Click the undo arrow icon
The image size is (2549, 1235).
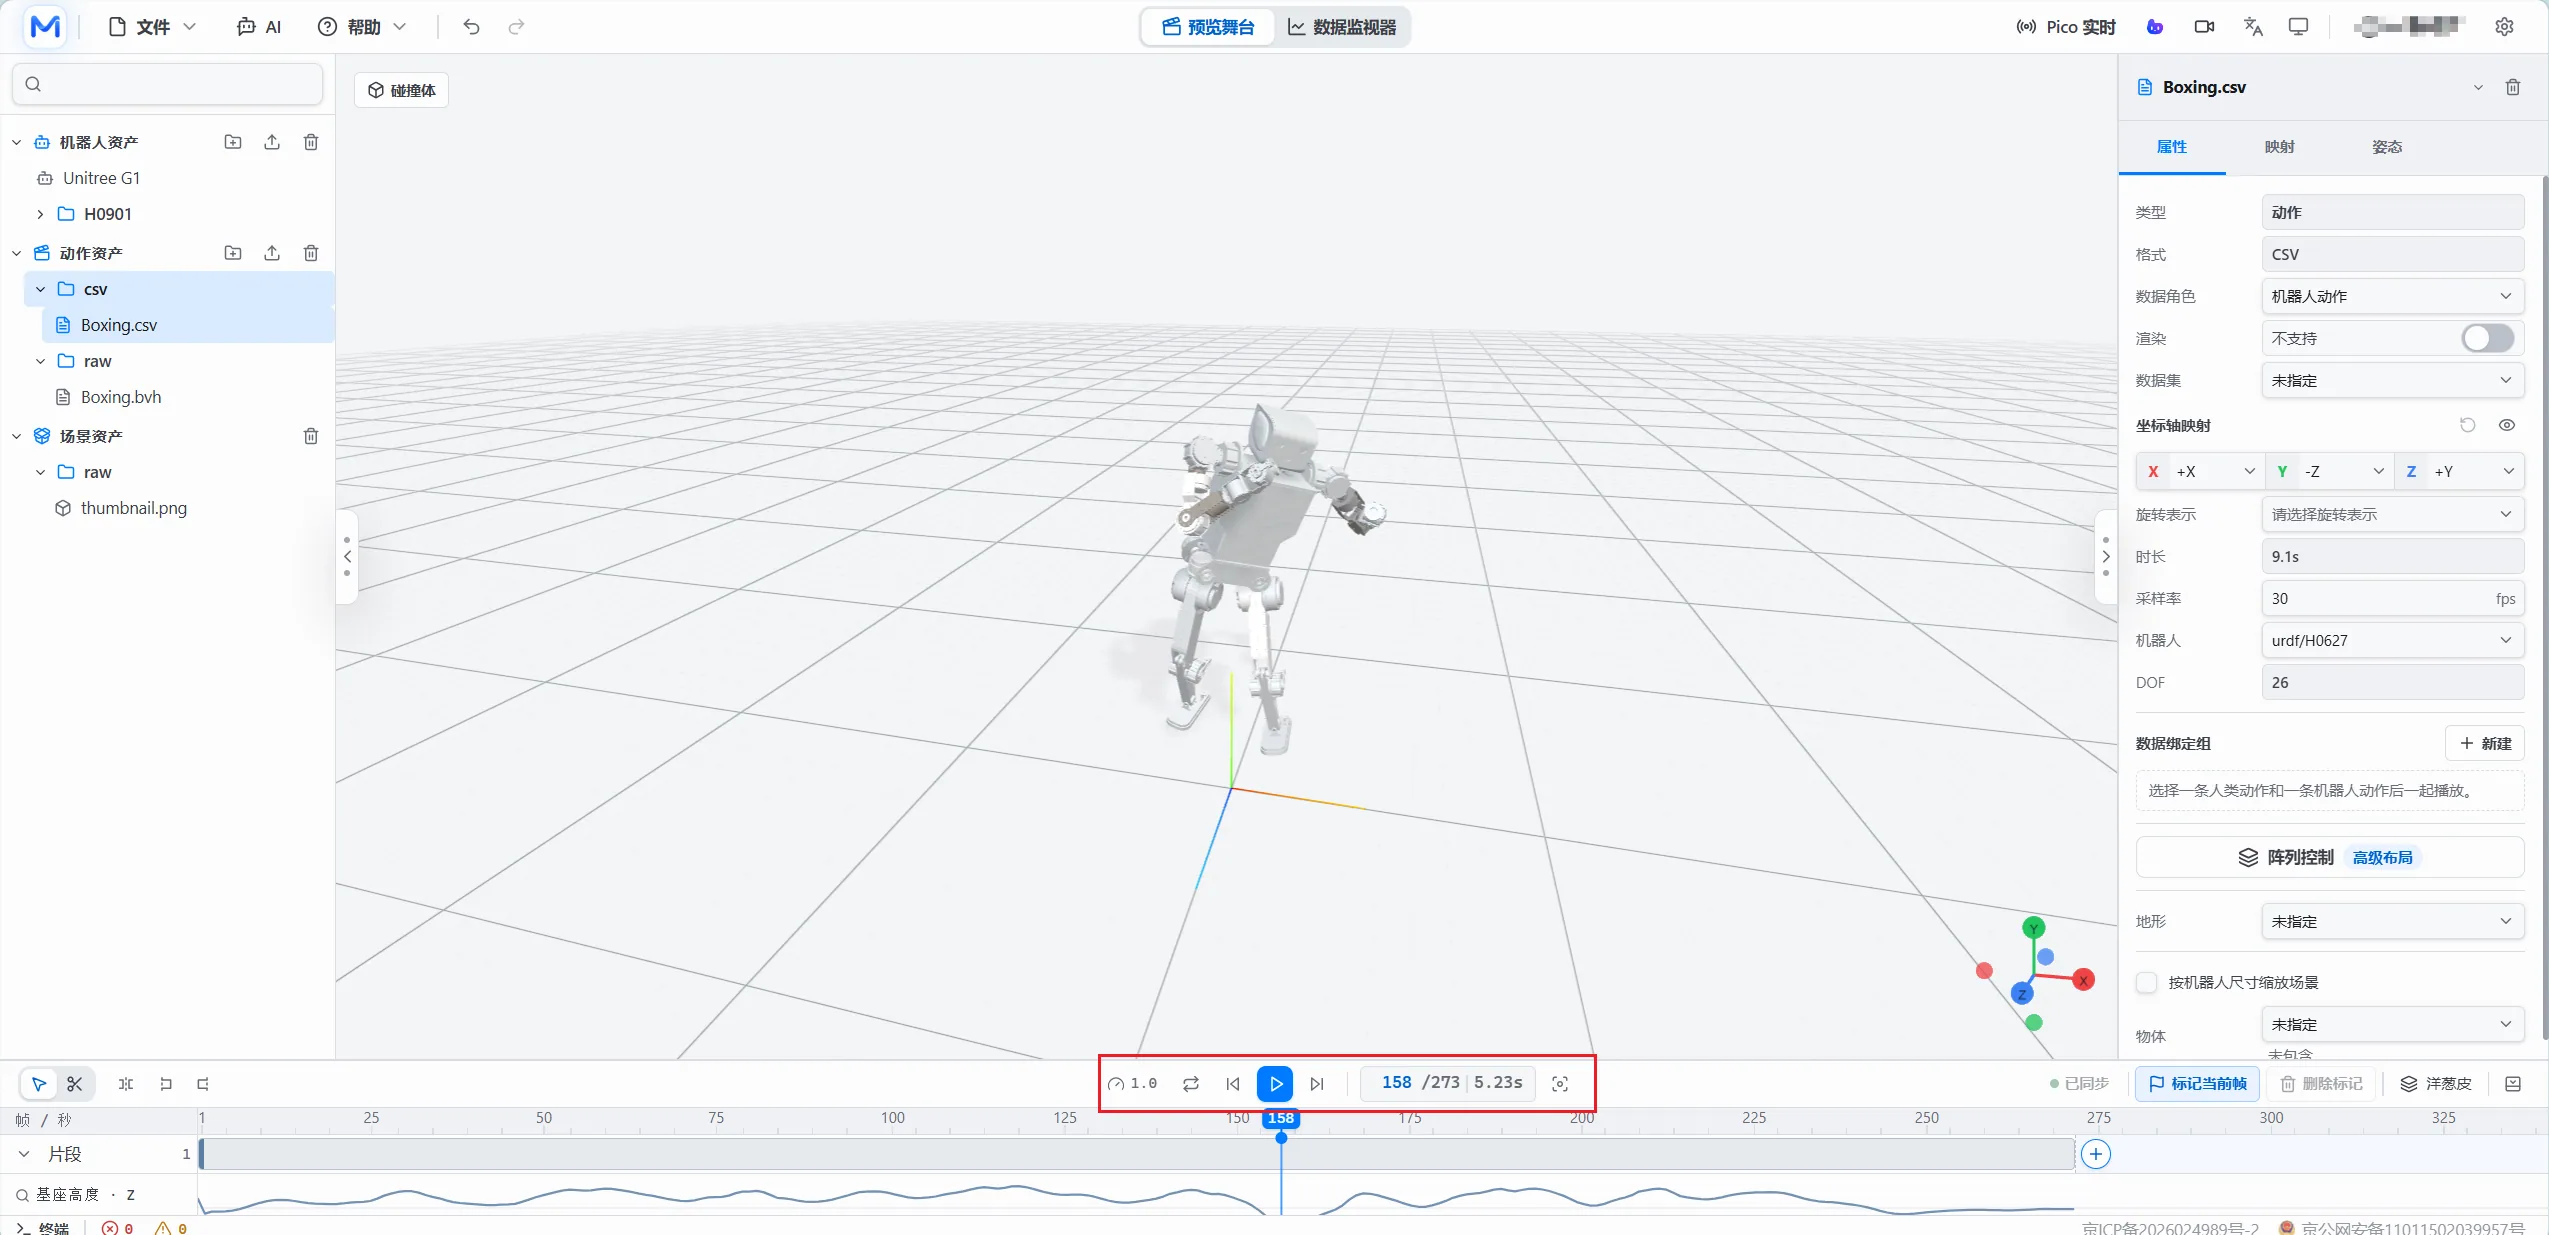(471, 27)
